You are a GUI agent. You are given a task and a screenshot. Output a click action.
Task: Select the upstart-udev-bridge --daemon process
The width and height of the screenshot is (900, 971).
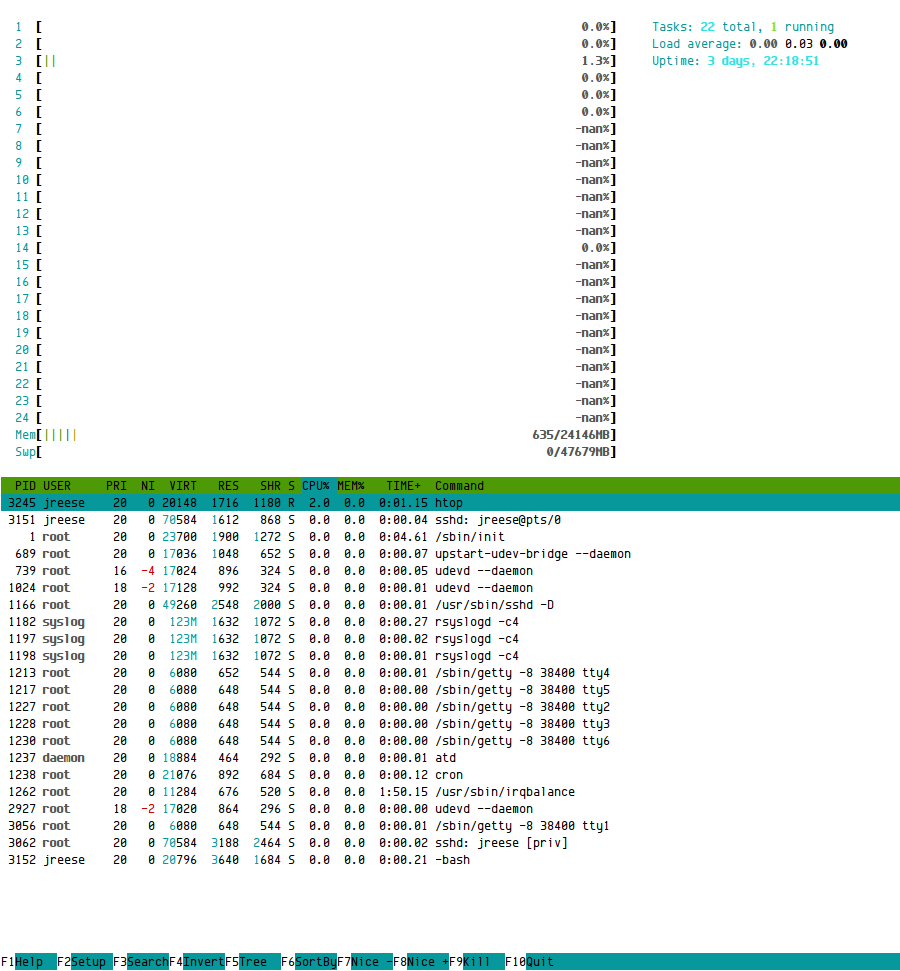(x=450, y=554)
